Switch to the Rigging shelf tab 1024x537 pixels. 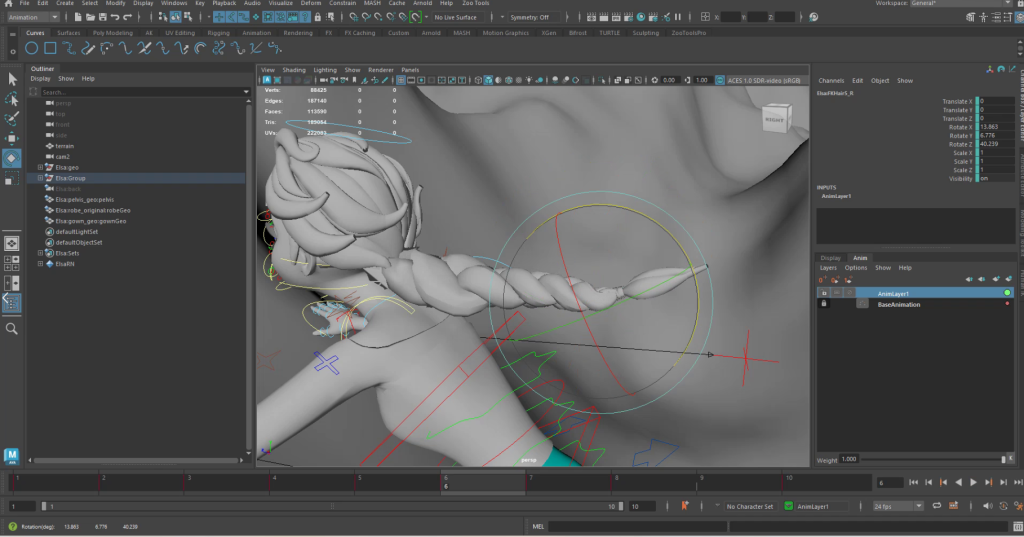[x=218, y=32]
